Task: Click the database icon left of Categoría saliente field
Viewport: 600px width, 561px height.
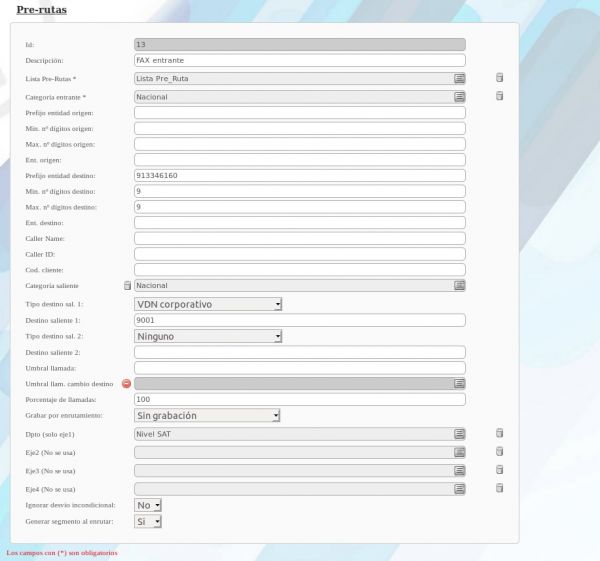Action: [x=127, y=285]
